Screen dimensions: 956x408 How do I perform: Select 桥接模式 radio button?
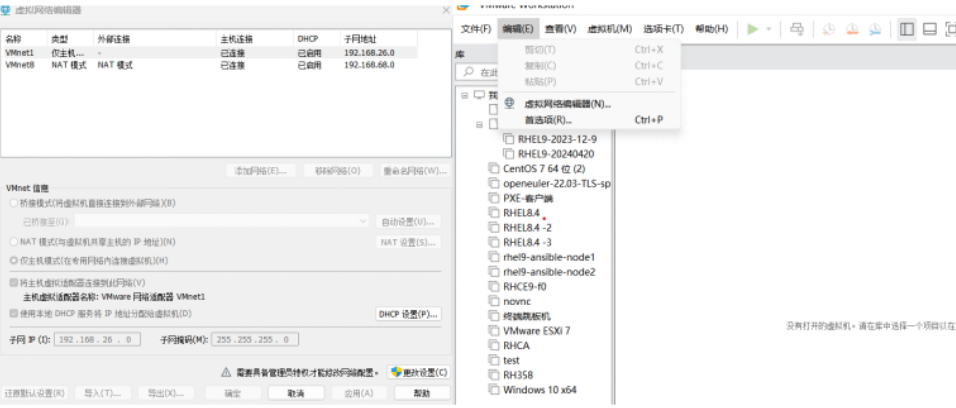(14, 203)
